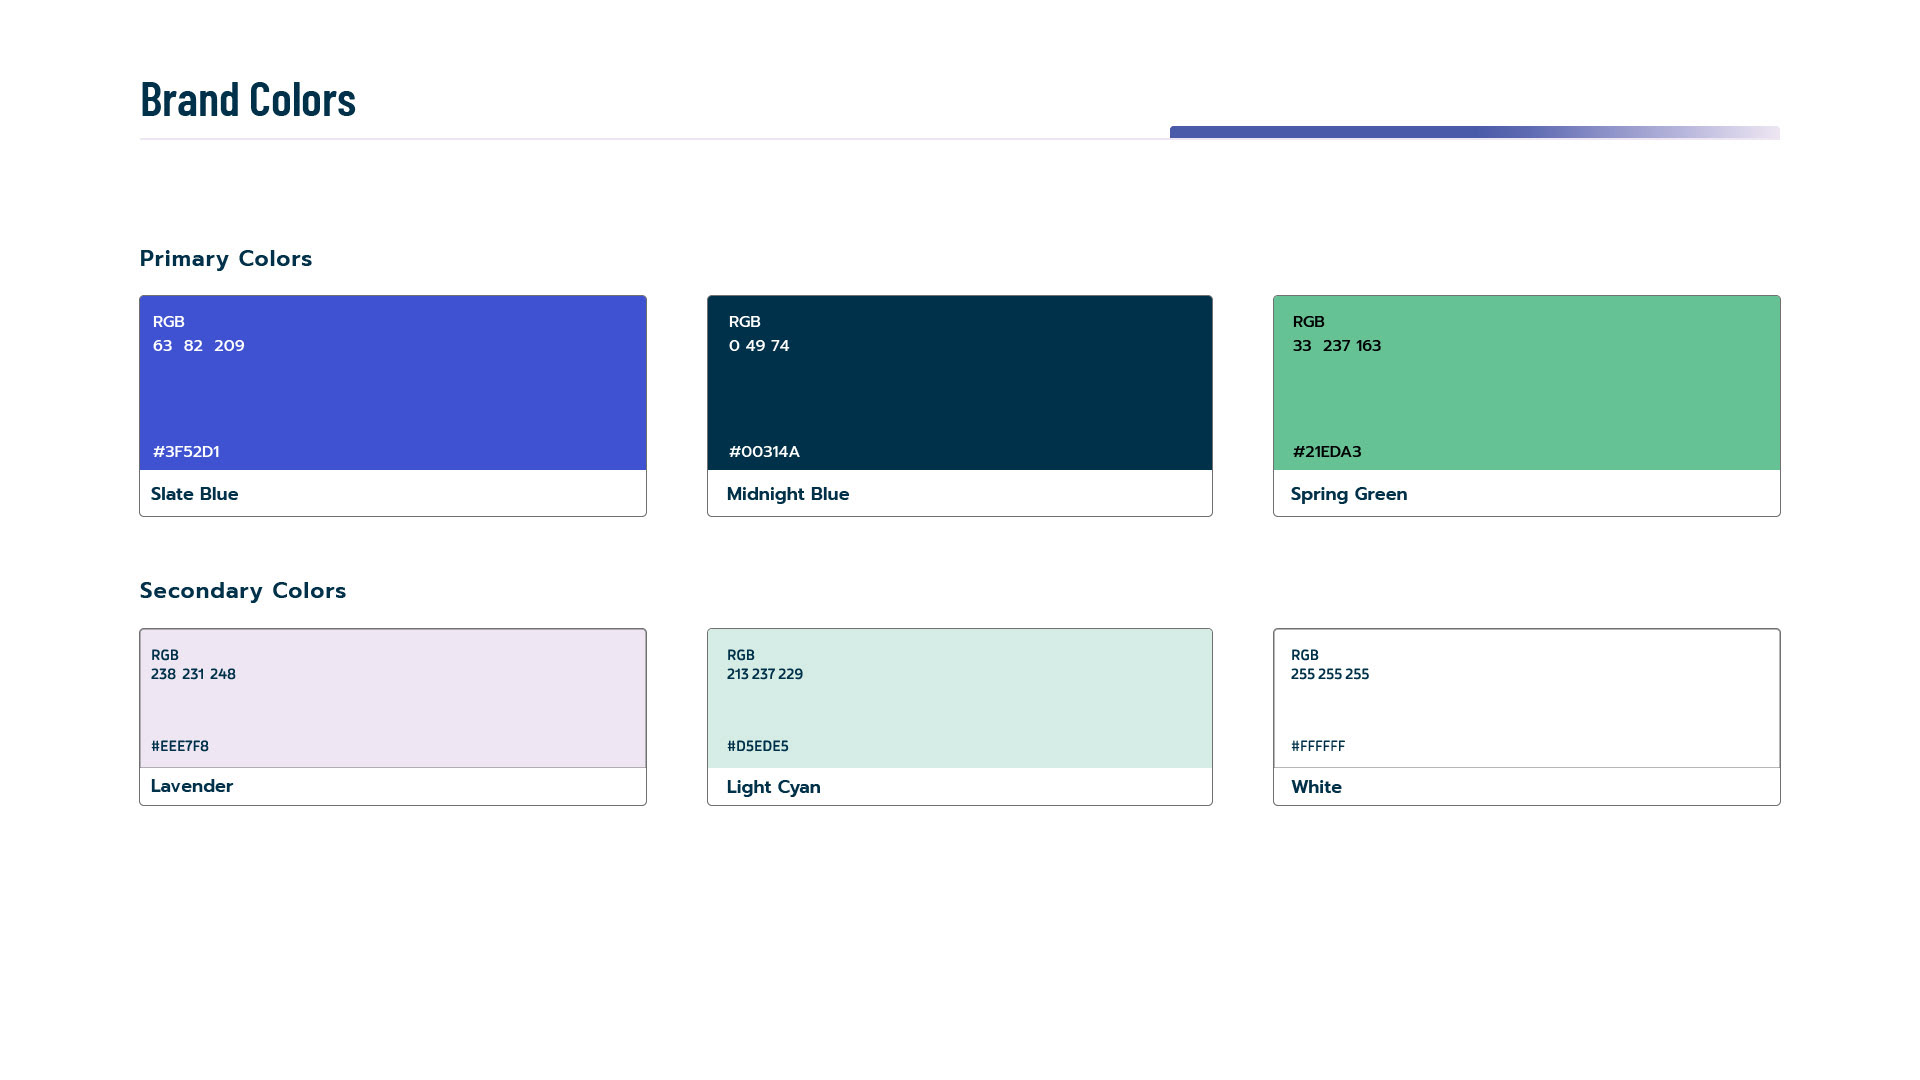Viewport: 1920px width, 1080px height.
Task: Click hex code #EEE7F8
Action: (180, 746)
